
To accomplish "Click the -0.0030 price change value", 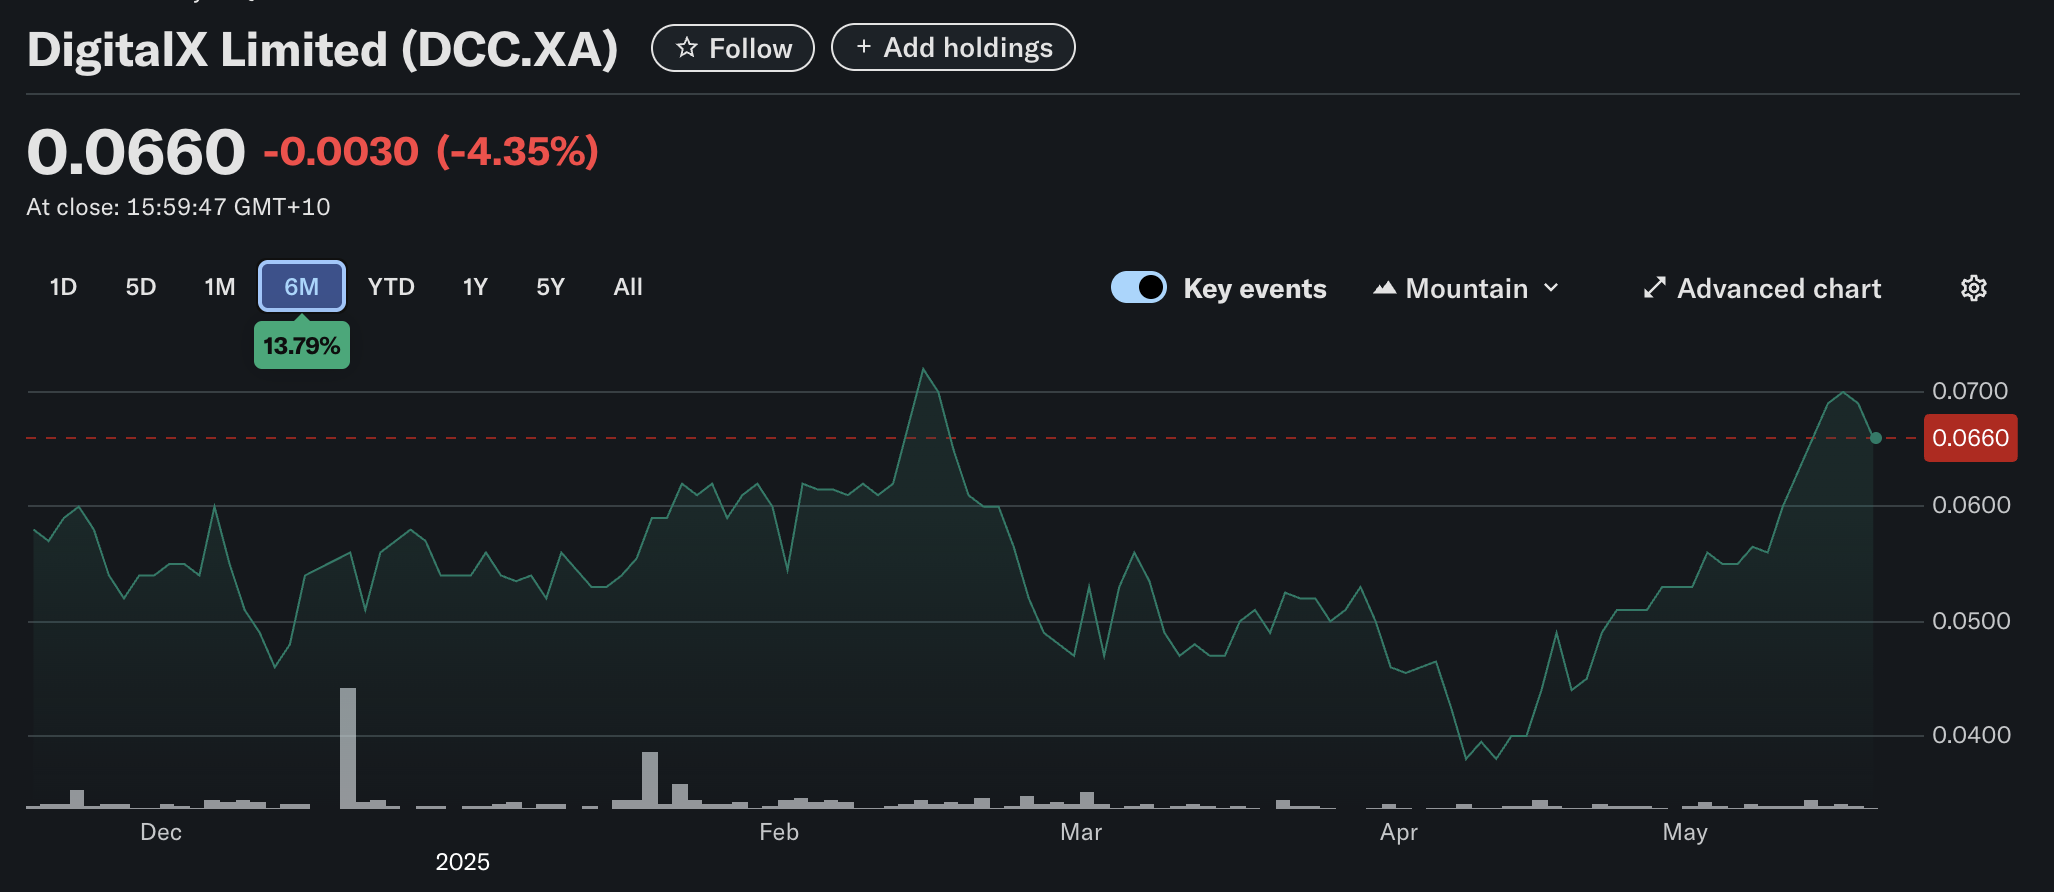I will point(341,152).
